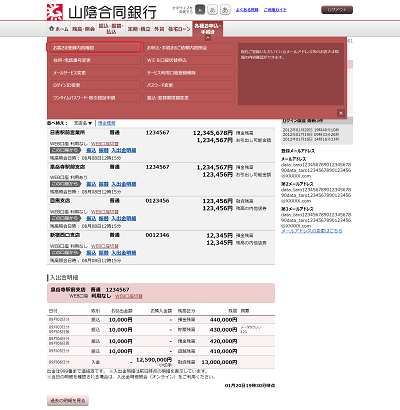400x410 pixels.
Task: Select the large あ font size button
Action: tap(225, 10)
